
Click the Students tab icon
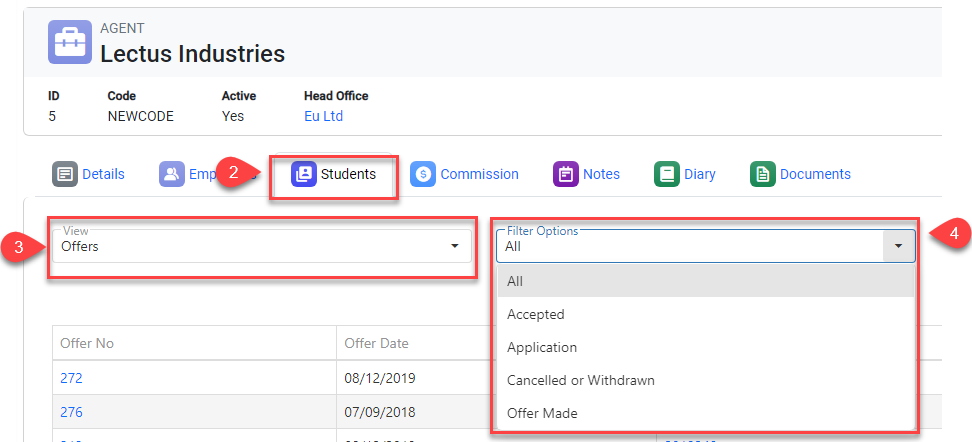[x=303, y=174]
